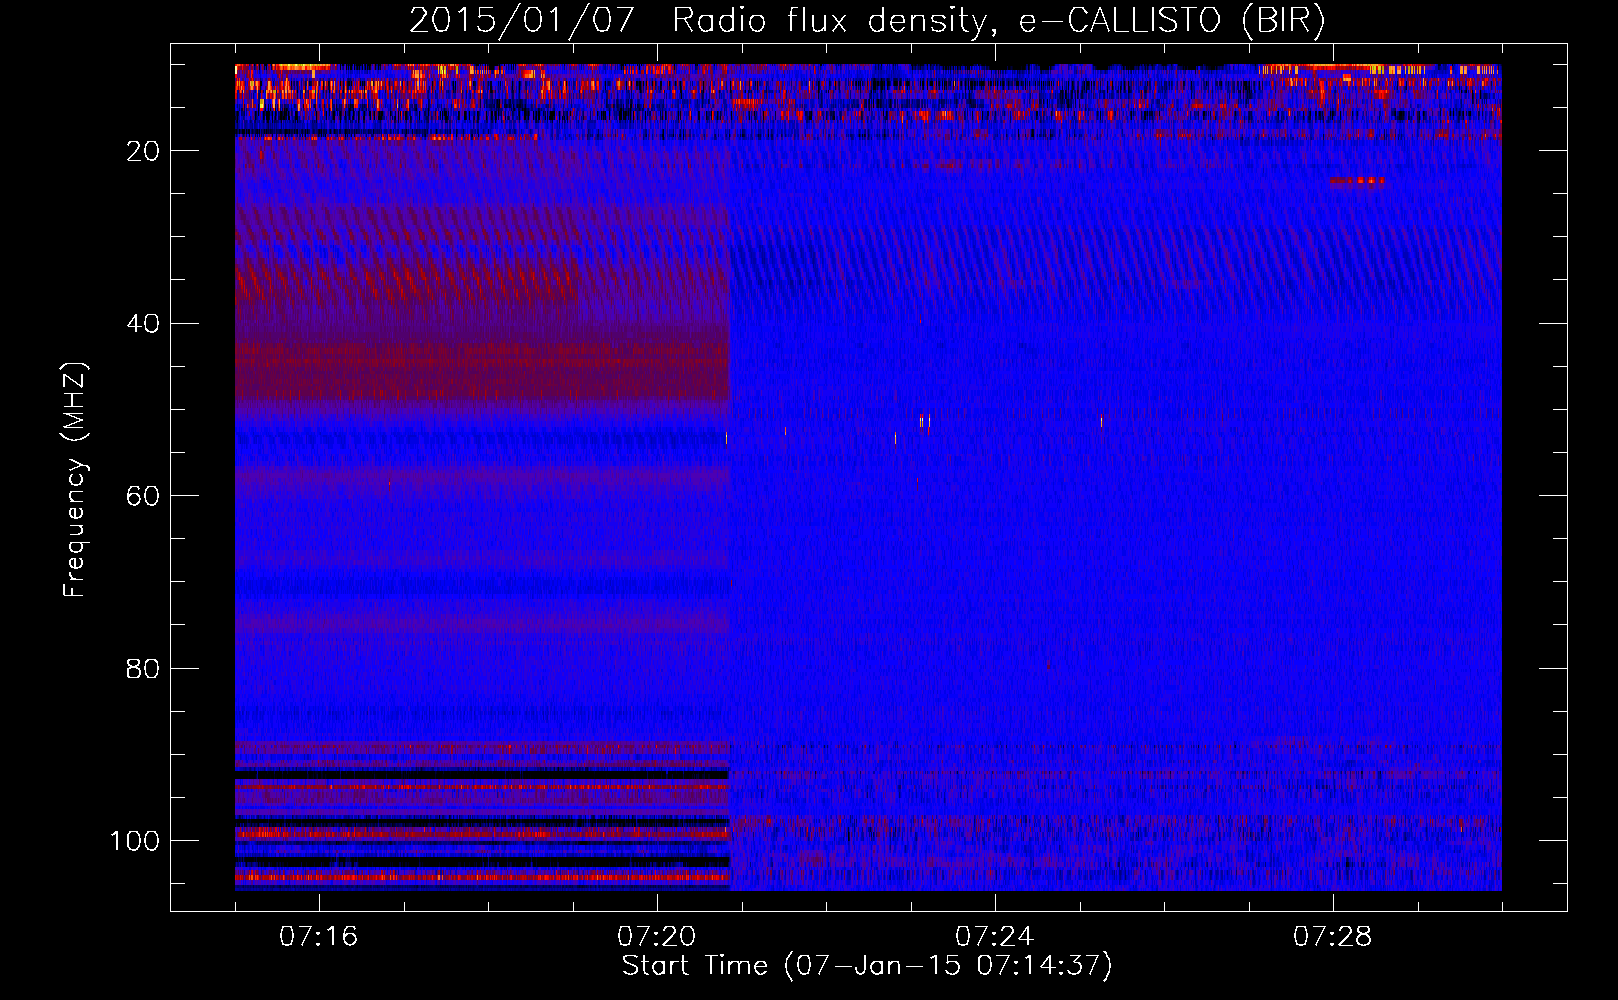Click the frequency tick label 80

tap(143, 669)
